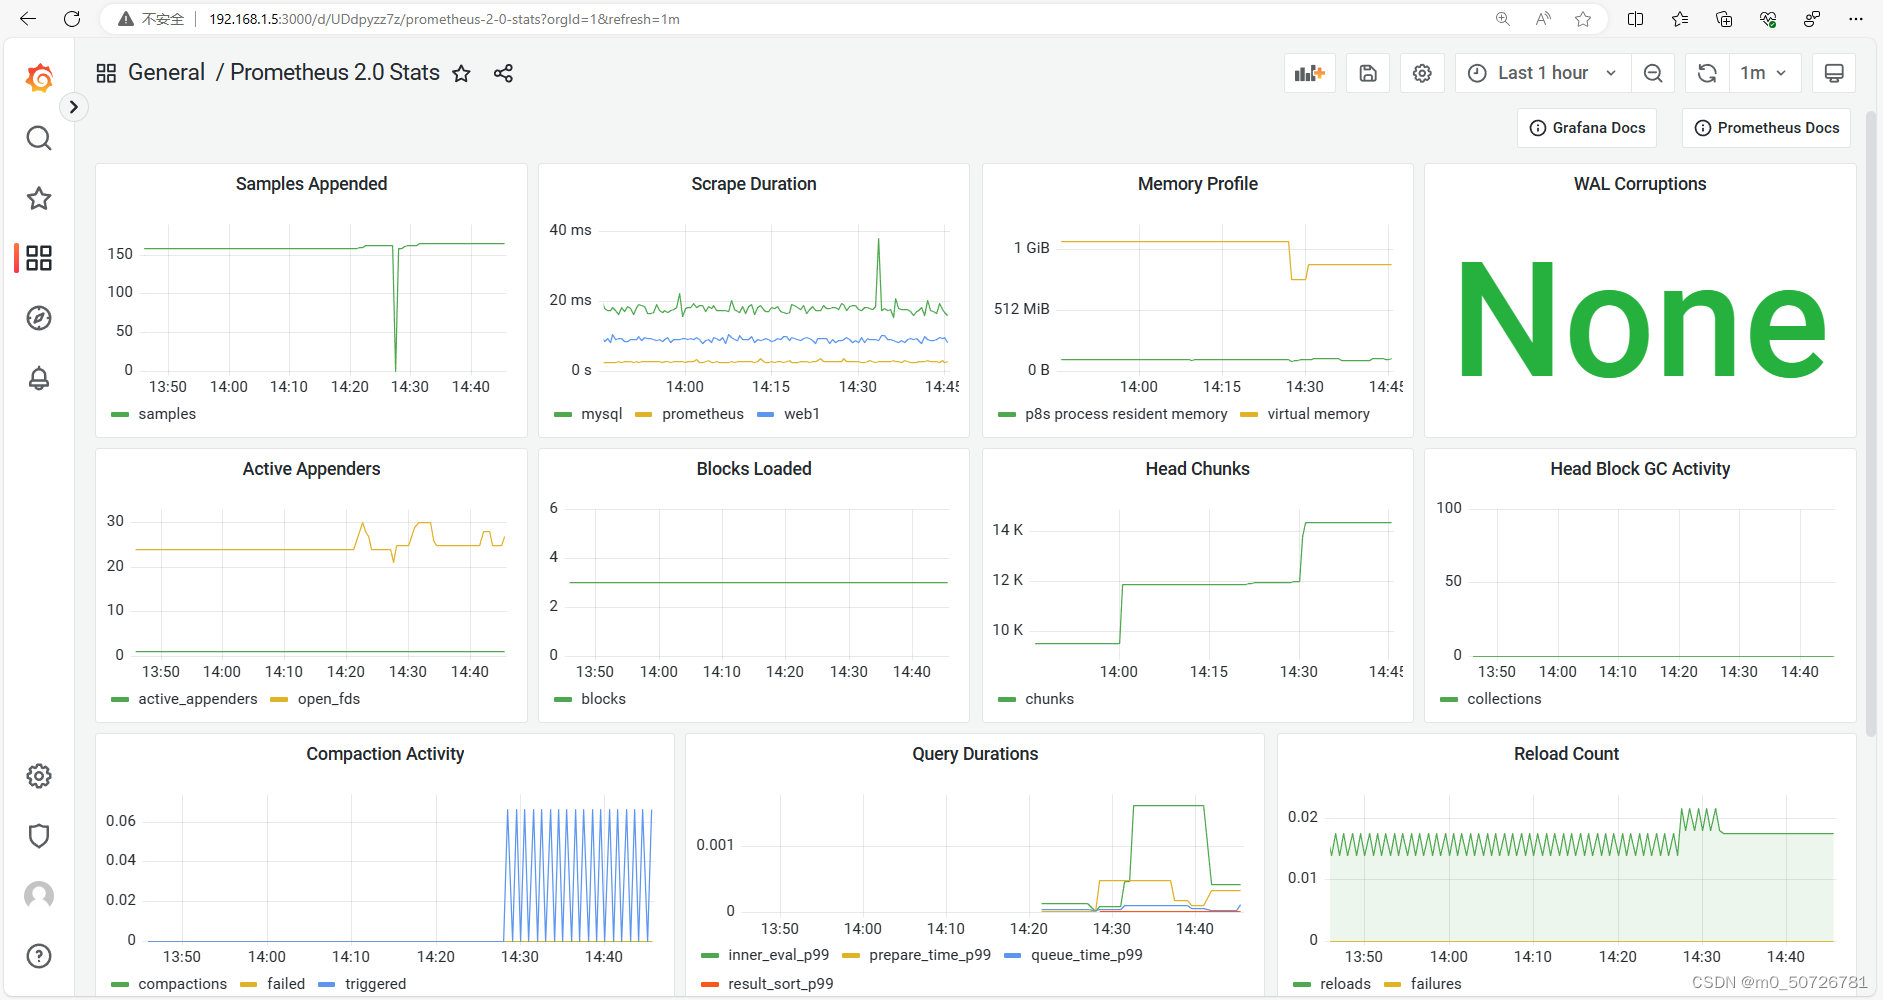Share the dashboard using share icon

tap(503, 73)
